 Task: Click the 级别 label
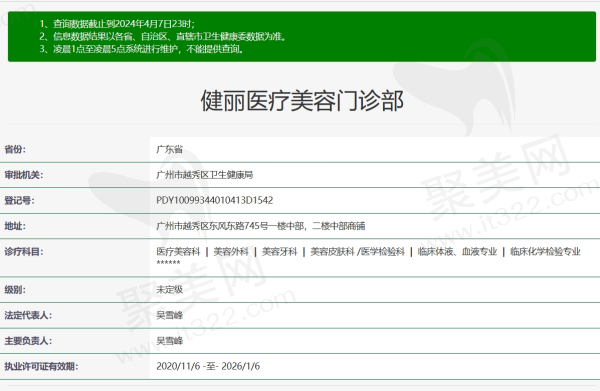[15, 290]
